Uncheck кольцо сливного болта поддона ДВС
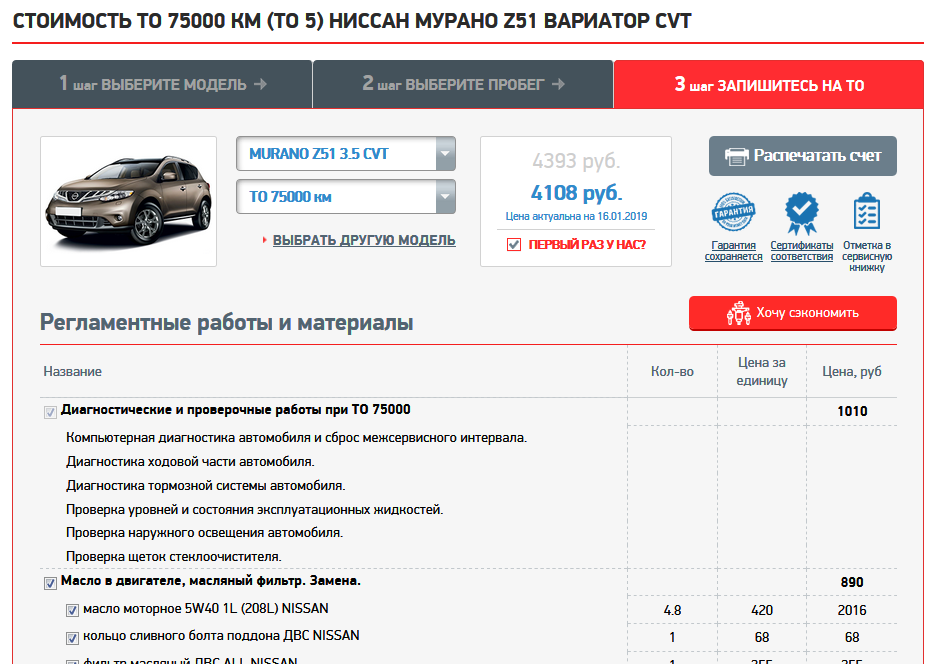This screenshot has width=937, height=664. (72, 638)
